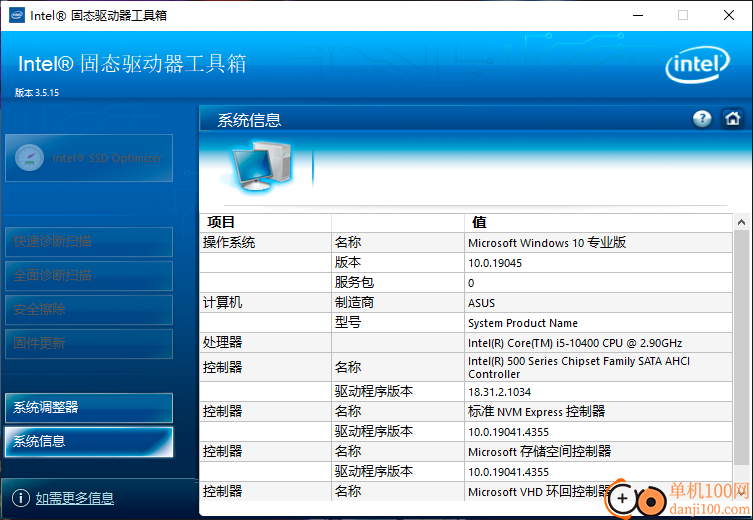Select the Microsoft VHD 环回控制器 value
The width and height of the screenshot is (753, 520).
(540, 492)
